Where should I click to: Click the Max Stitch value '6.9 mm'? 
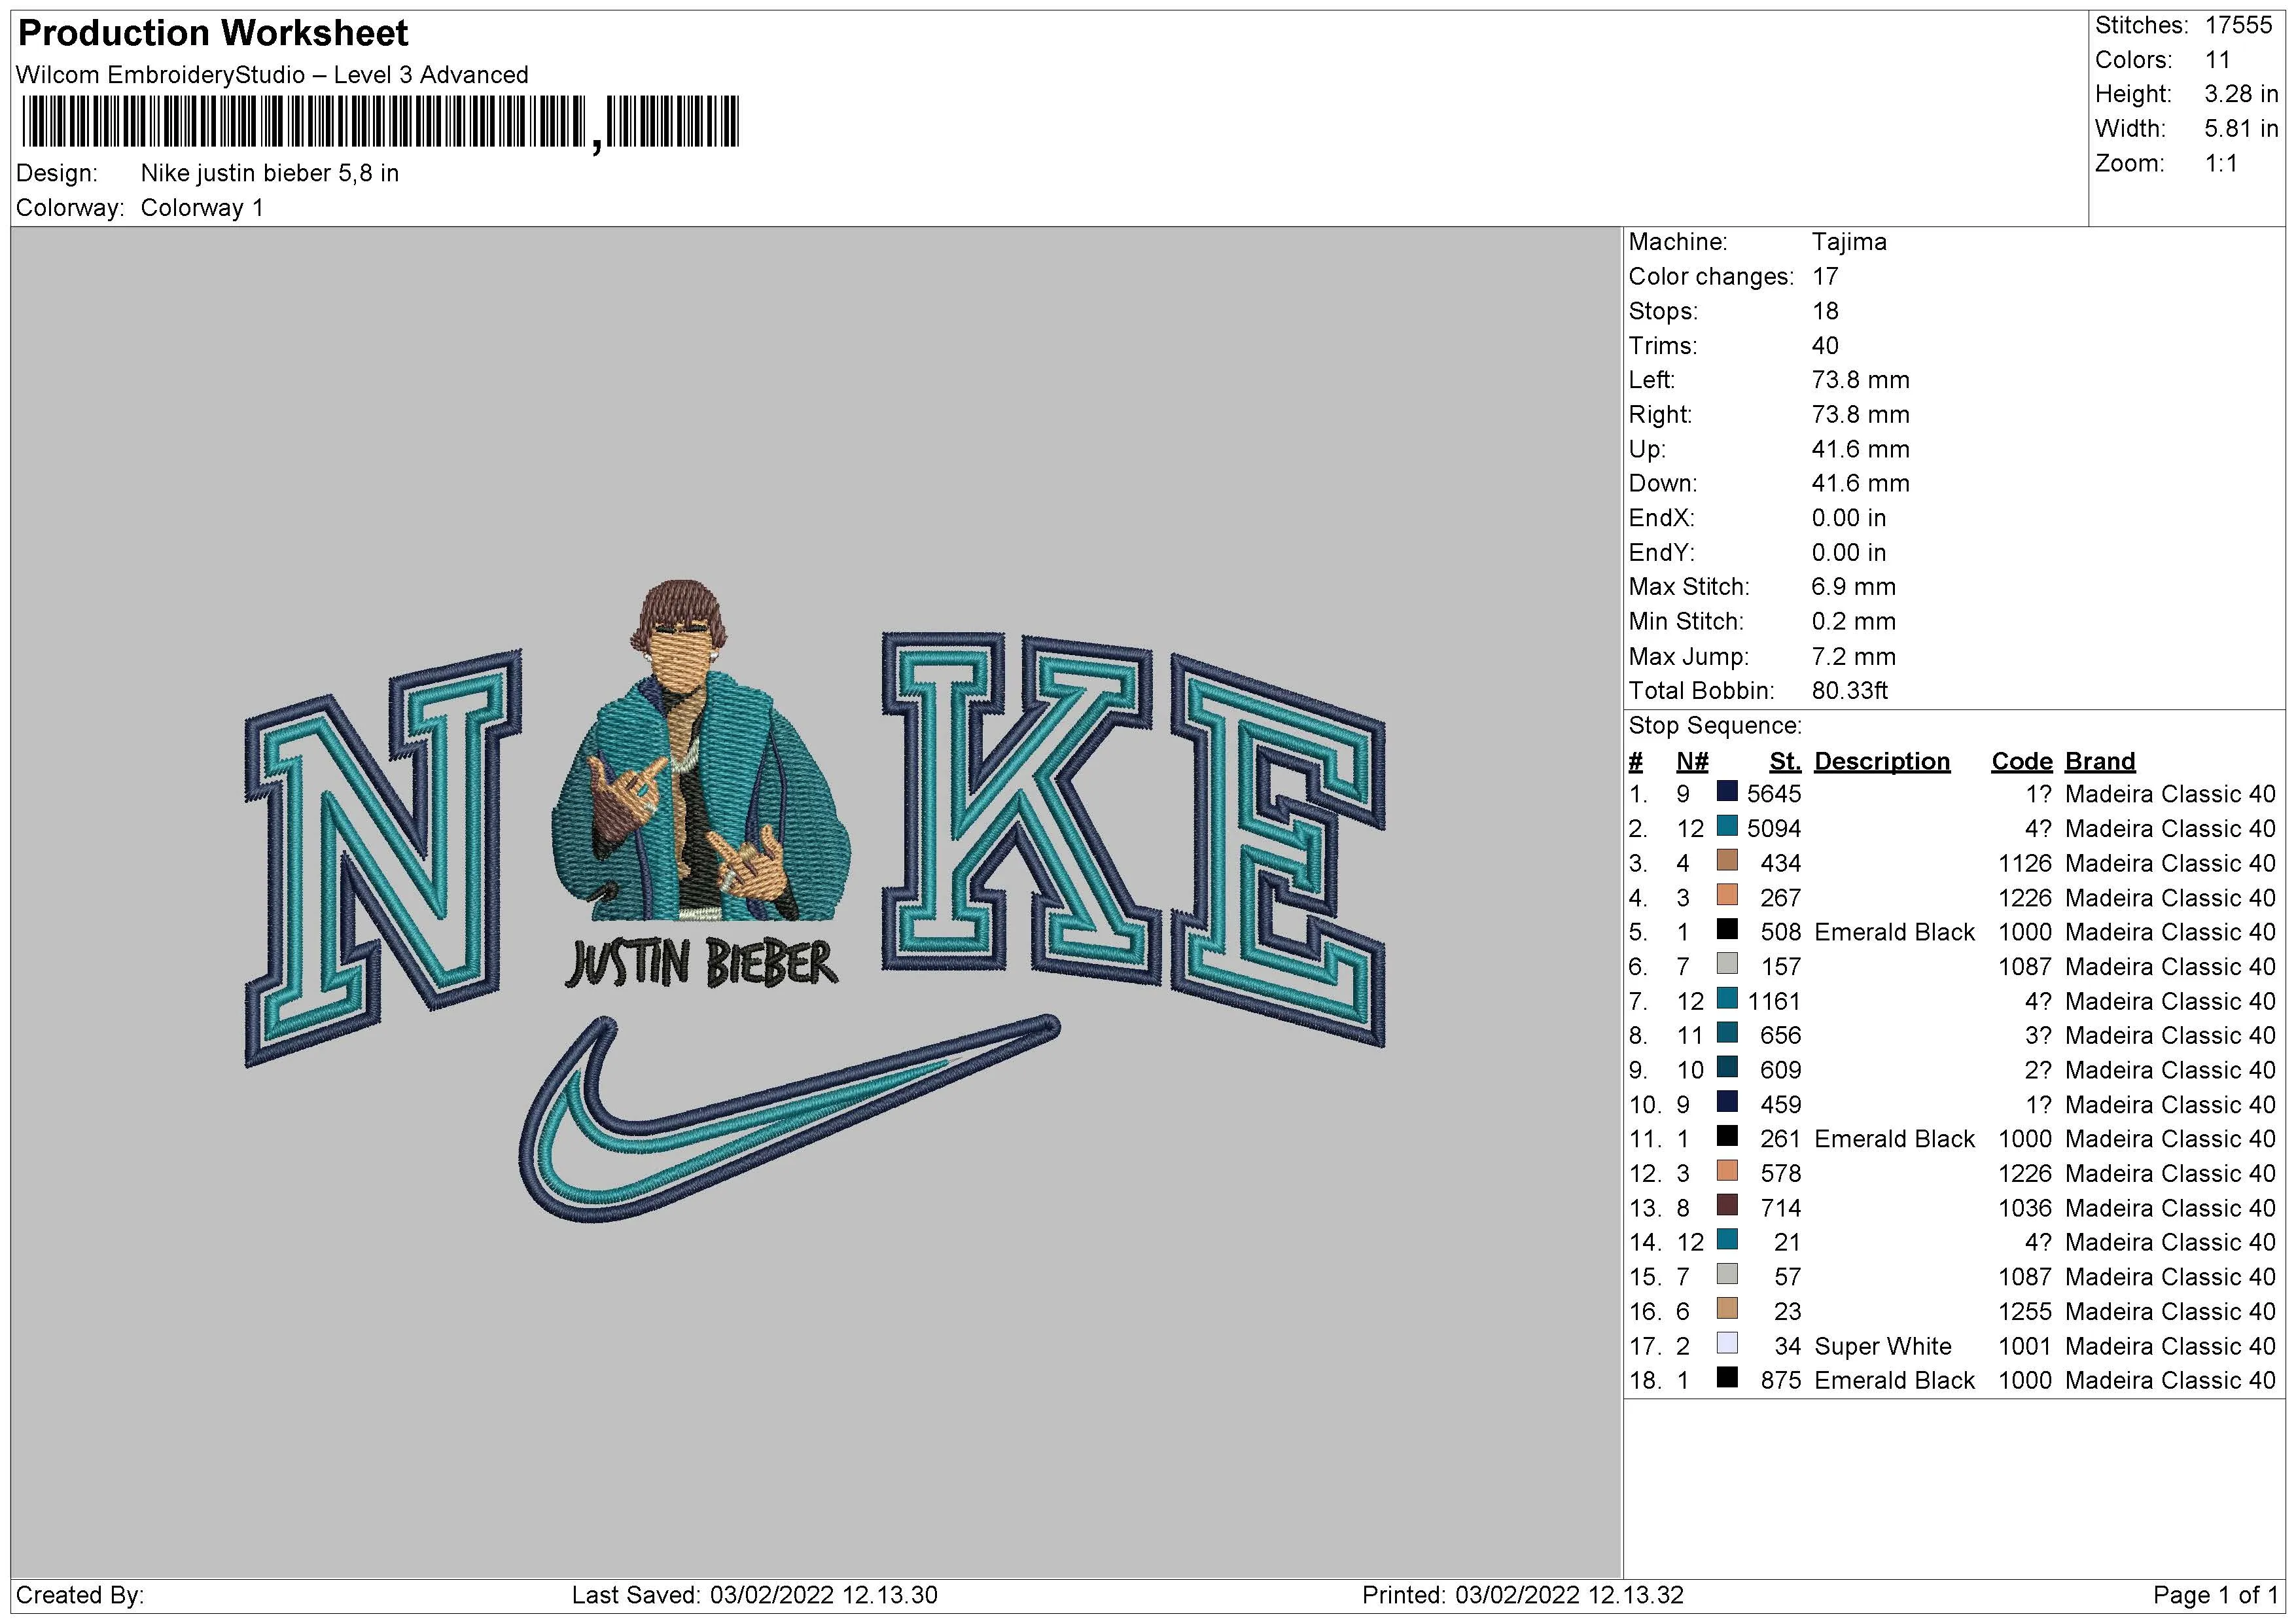tap(1854, 587)
